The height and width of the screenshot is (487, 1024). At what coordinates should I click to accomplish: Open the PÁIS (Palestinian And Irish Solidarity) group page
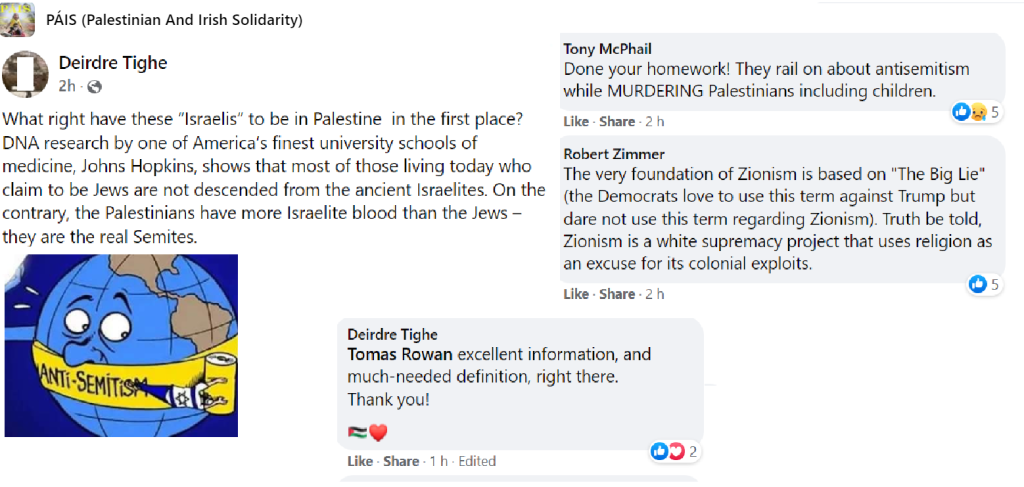click(174, 20)
